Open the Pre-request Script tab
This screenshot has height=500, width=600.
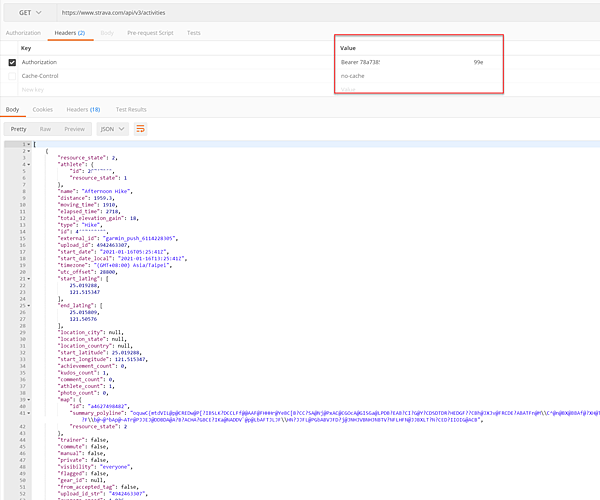click(150, 33)
